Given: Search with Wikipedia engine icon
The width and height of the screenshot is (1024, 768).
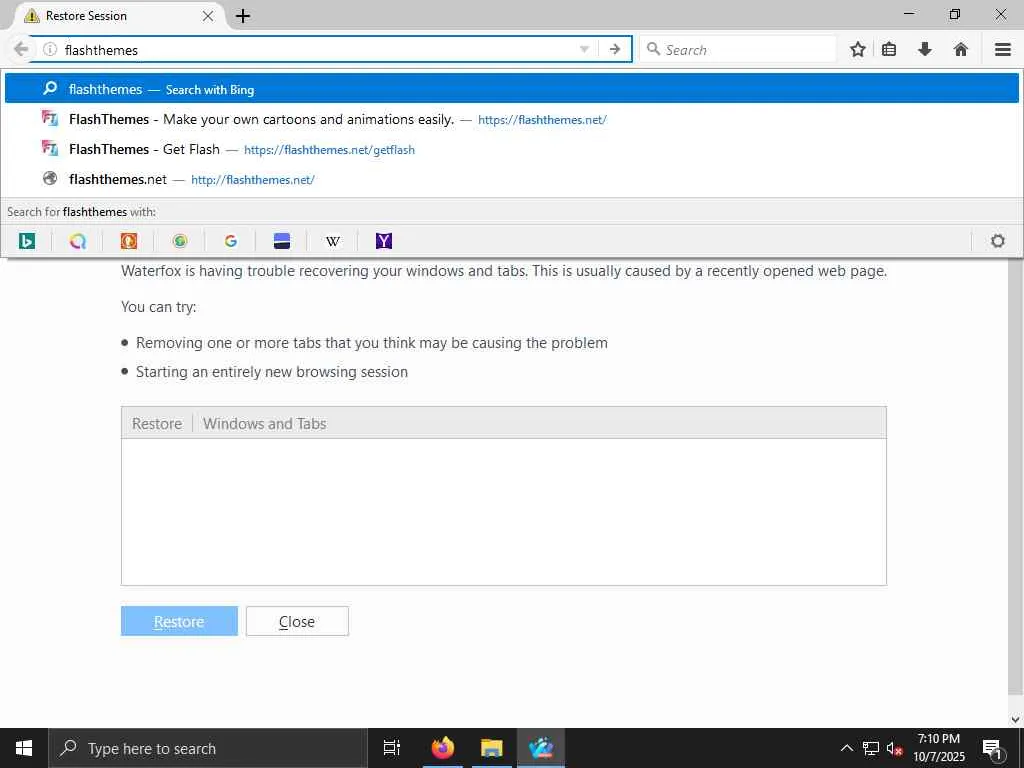Looking at the screenshot, I should coord(332,241).
